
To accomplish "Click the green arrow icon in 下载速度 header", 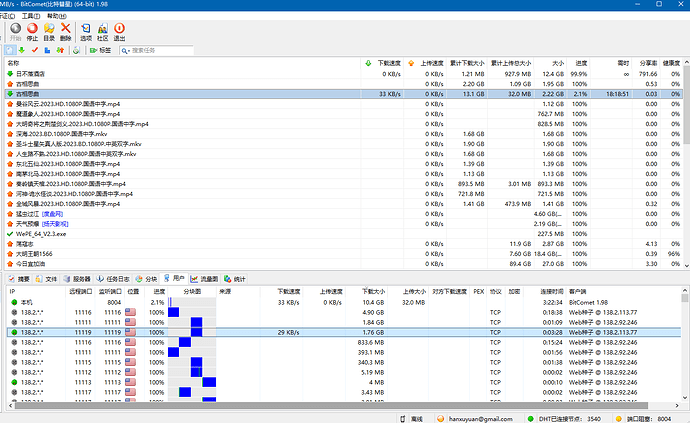I will [368, 63].
